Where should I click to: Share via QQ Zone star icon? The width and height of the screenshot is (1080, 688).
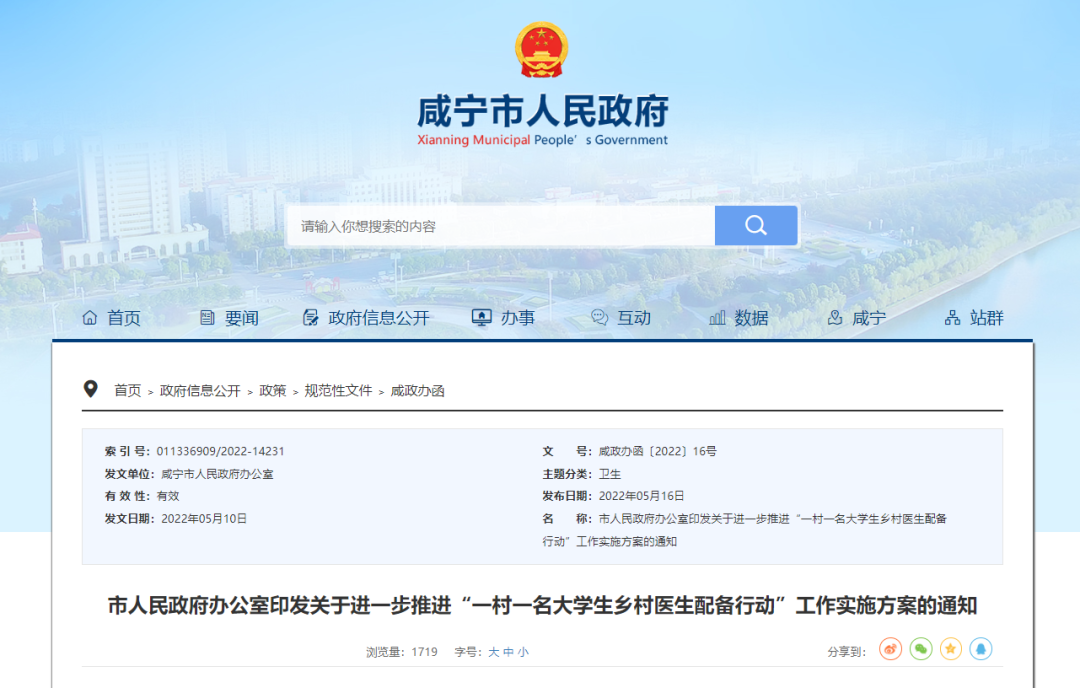(x=951, y=650)
